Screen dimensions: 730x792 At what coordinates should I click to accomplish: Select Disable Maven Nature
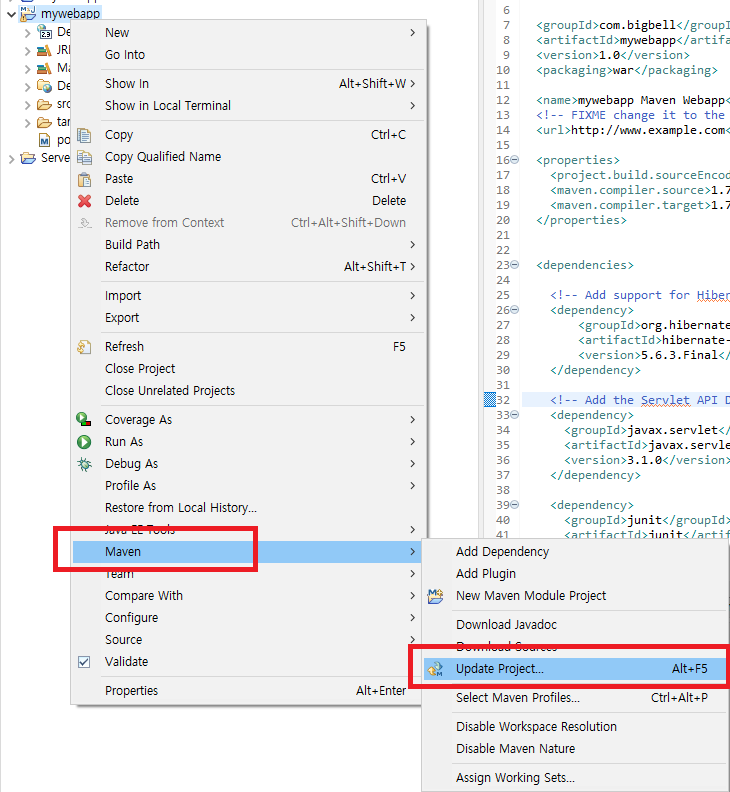[575, 749]
